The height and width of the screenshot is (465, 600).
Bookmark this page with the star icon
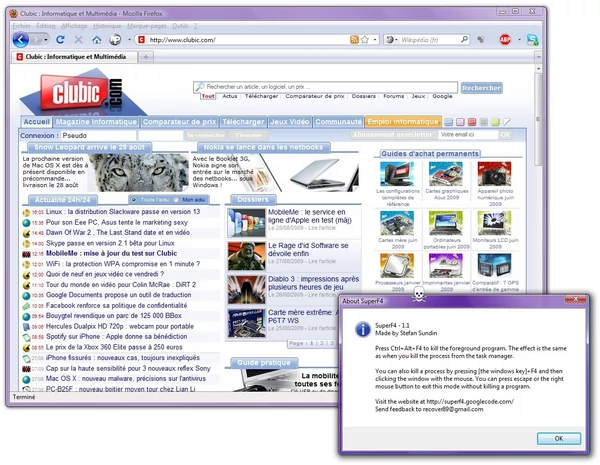pyautogui.click(x=365, y=39)
